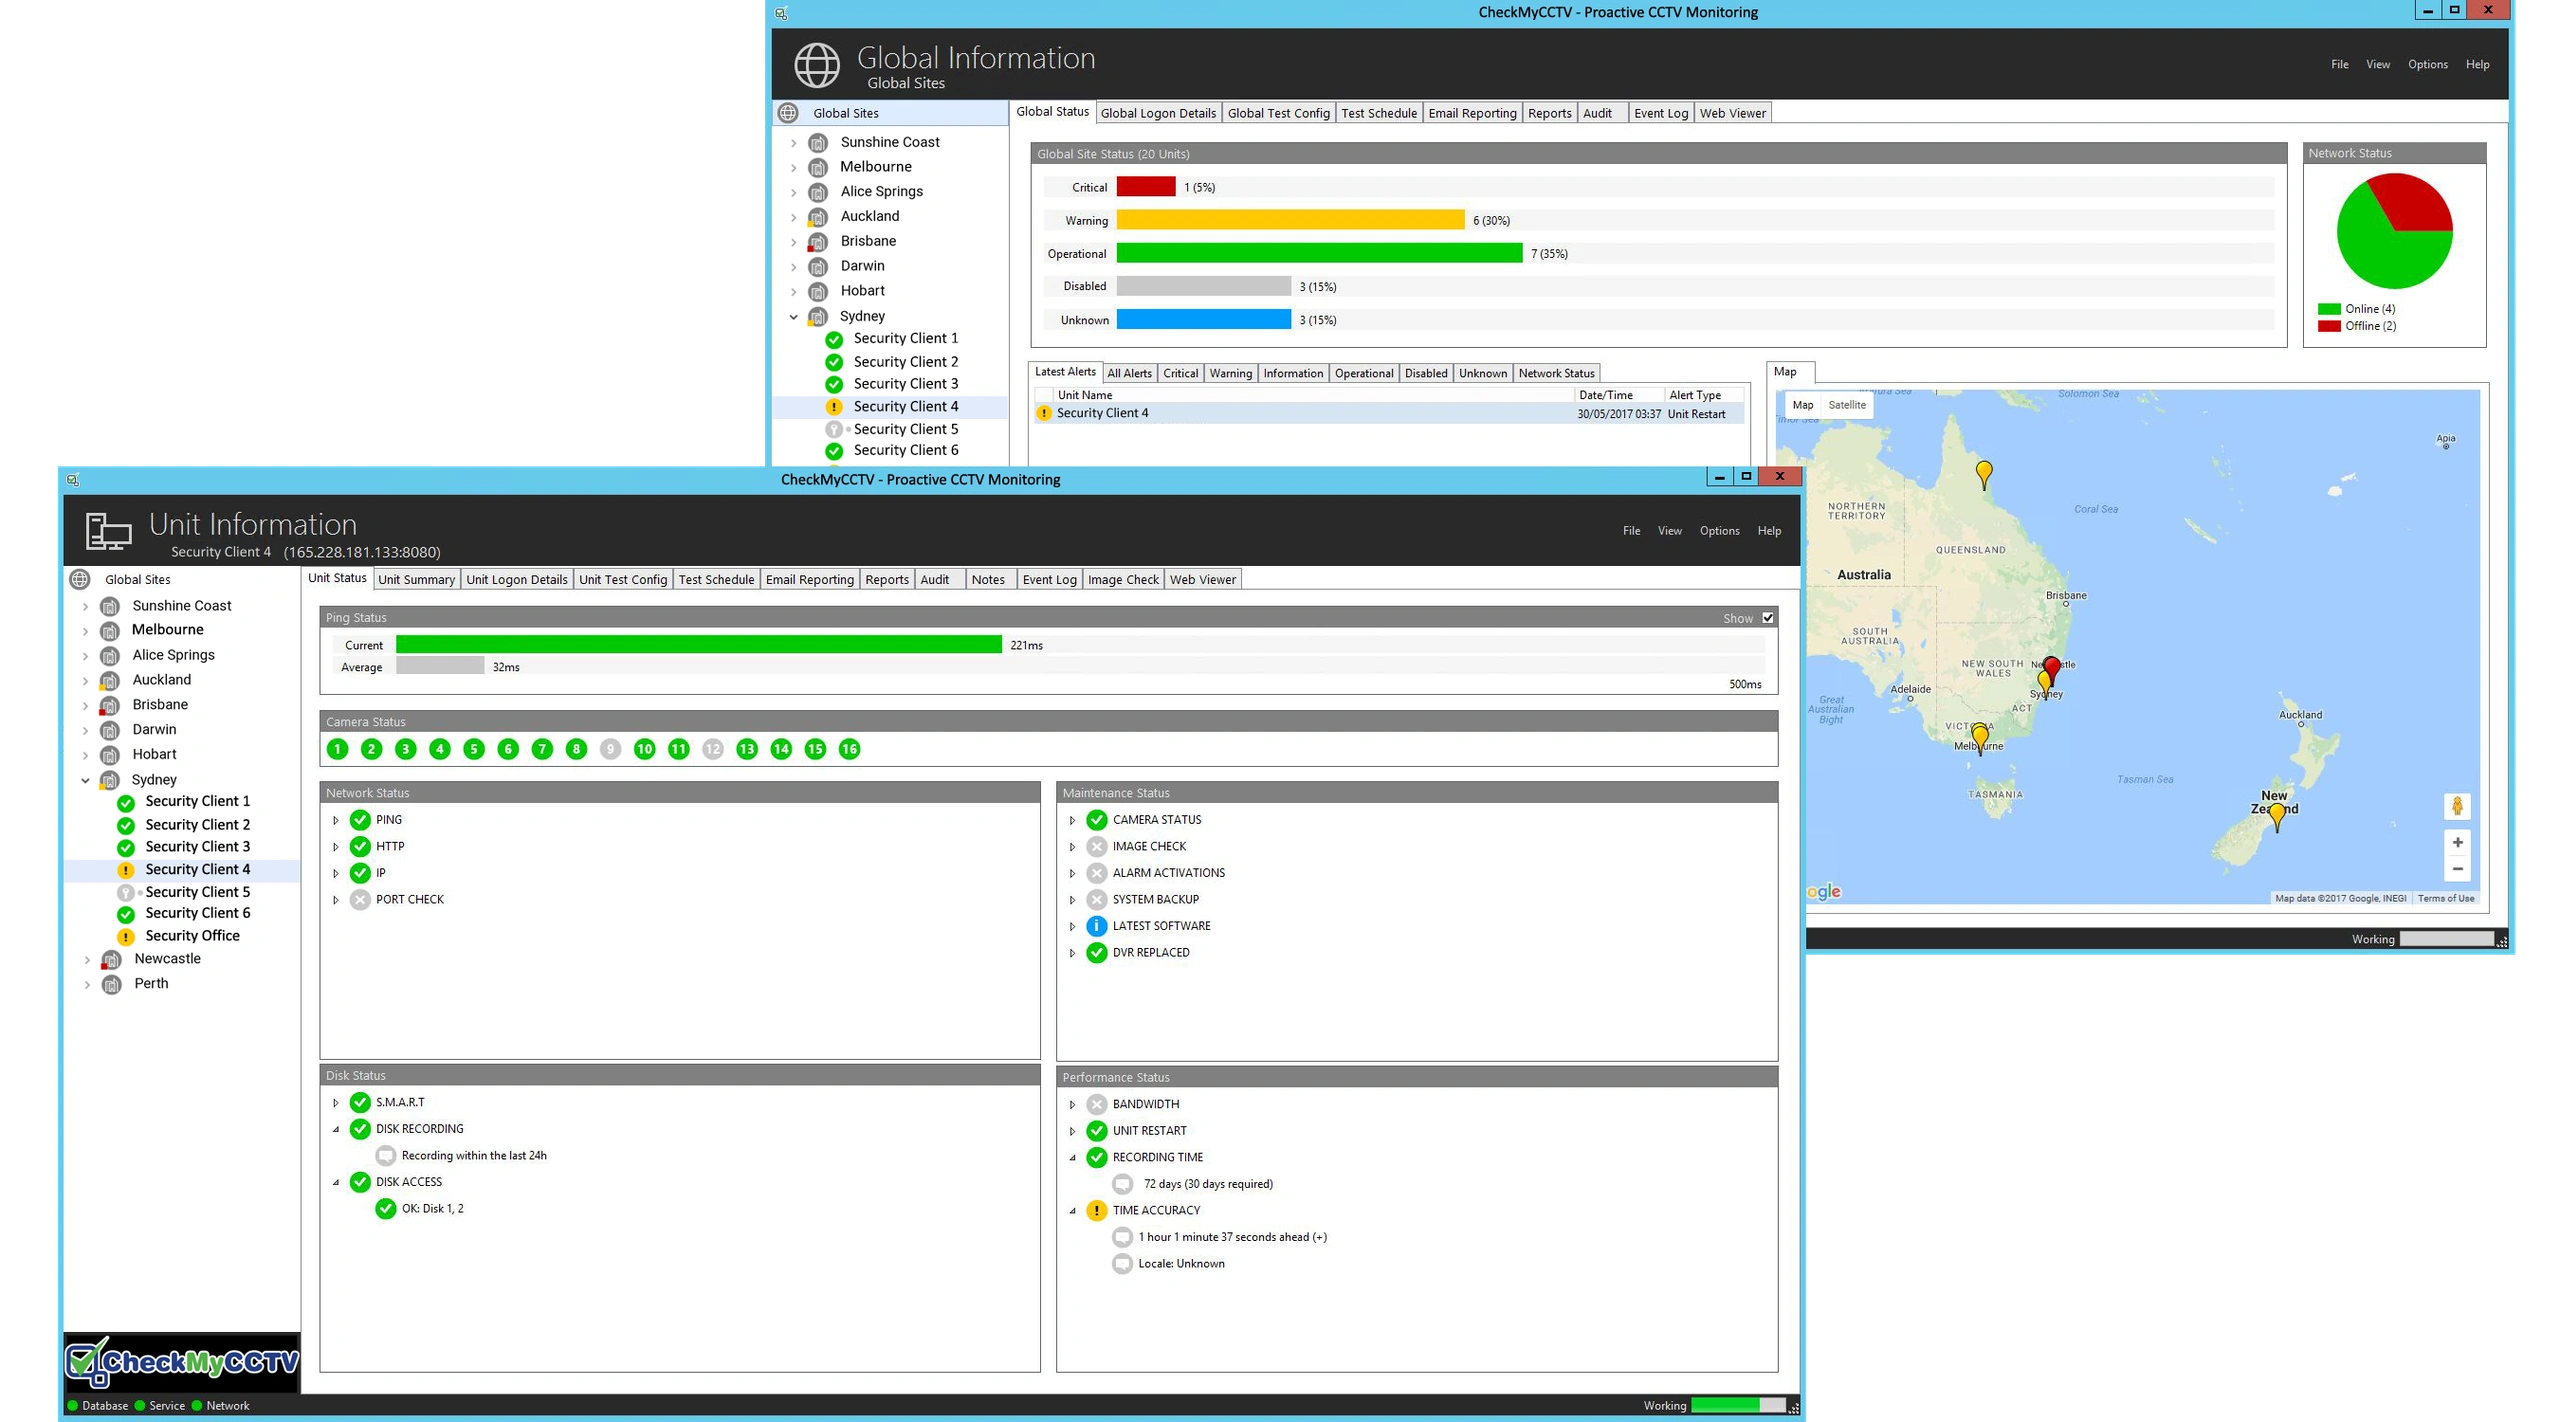The image size is (2560, 1422).
Task: Expand Newcastle site in Unit window tree
Action: point(87,960)
